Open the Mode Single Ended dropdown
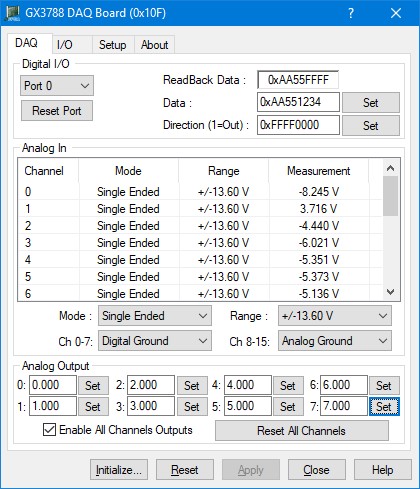 click(155, 316)
